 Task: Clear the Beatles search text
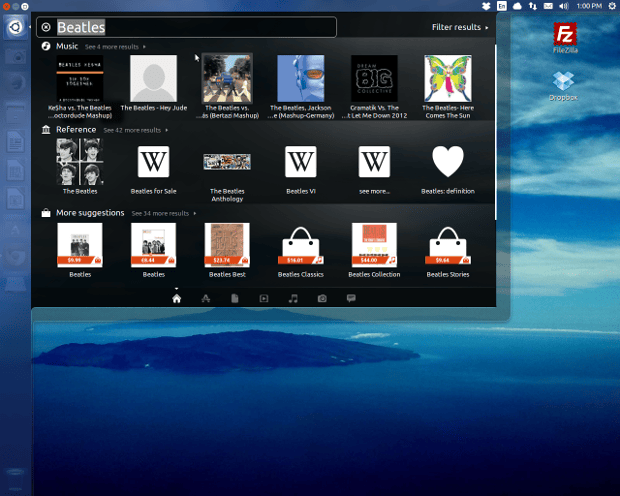pyautogui.click(x=46, y=27)
